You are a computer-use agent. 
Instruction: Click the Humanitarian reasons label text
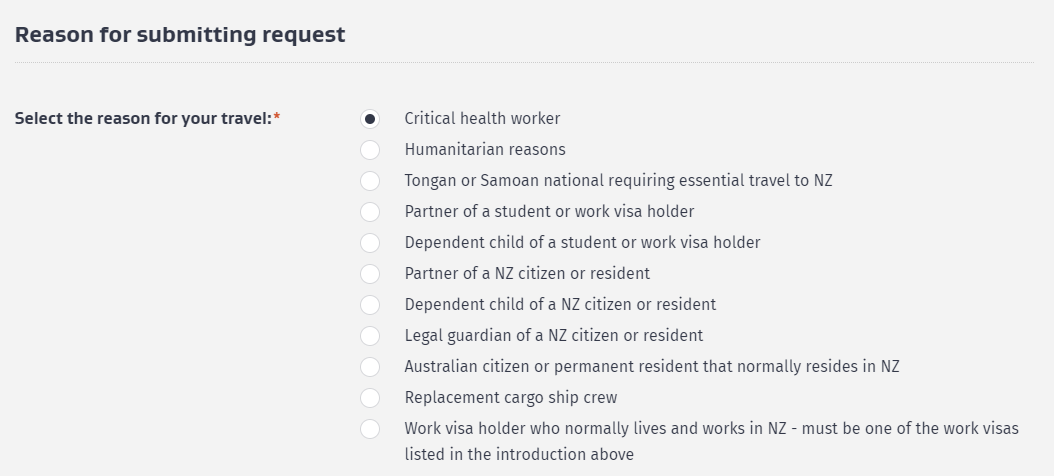click(x=485, y=150)
